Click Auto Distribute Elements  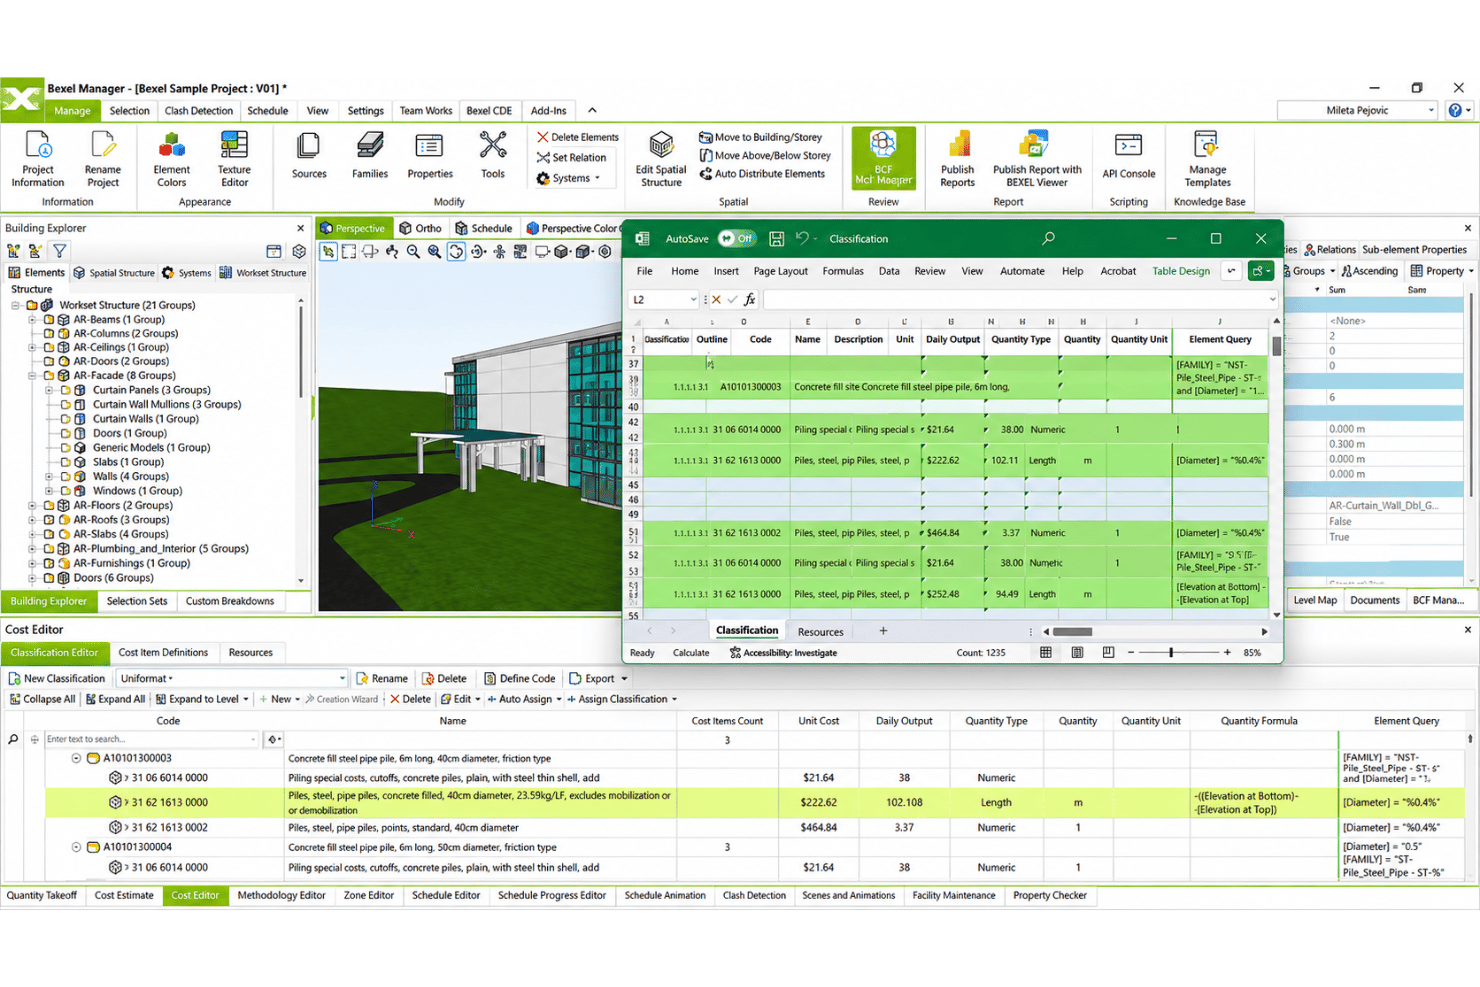(x=762, y=174)
